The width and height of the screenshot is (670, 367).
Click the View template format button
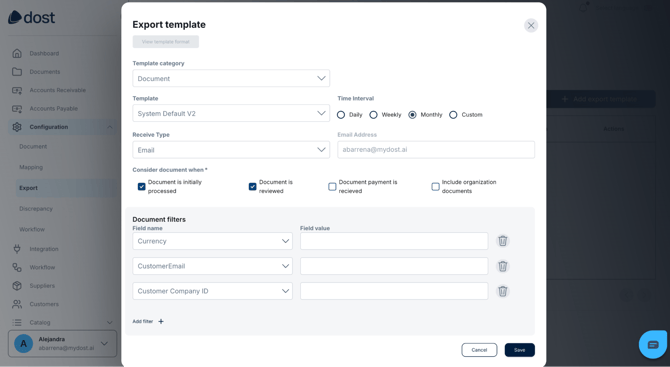click(165, 42)
